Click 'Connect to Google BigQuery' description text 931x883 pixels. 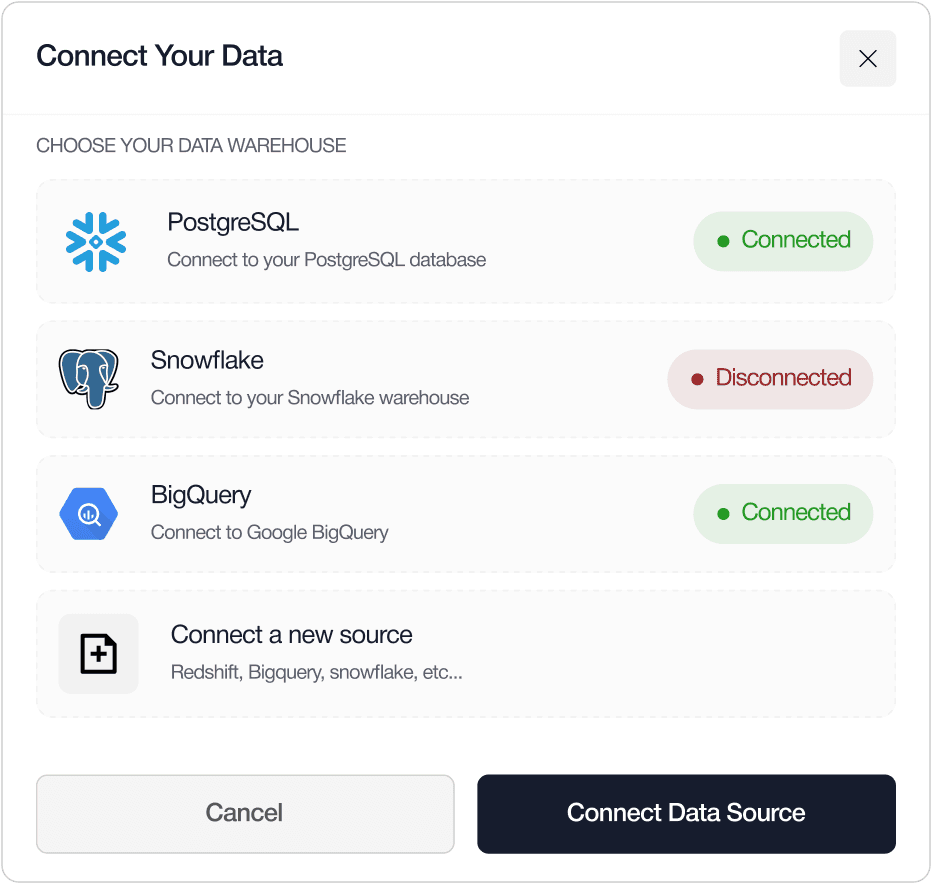[x=270, y=533]
